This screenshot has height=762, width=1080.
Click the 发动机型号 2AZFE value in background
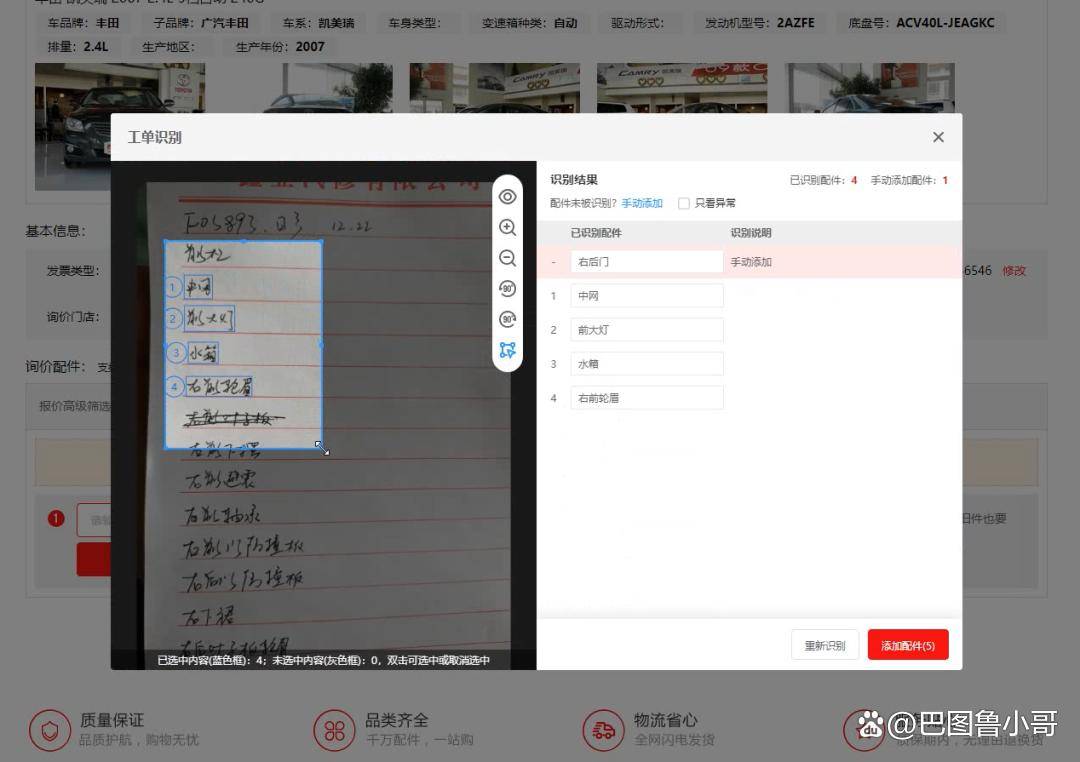coord(796,23)
